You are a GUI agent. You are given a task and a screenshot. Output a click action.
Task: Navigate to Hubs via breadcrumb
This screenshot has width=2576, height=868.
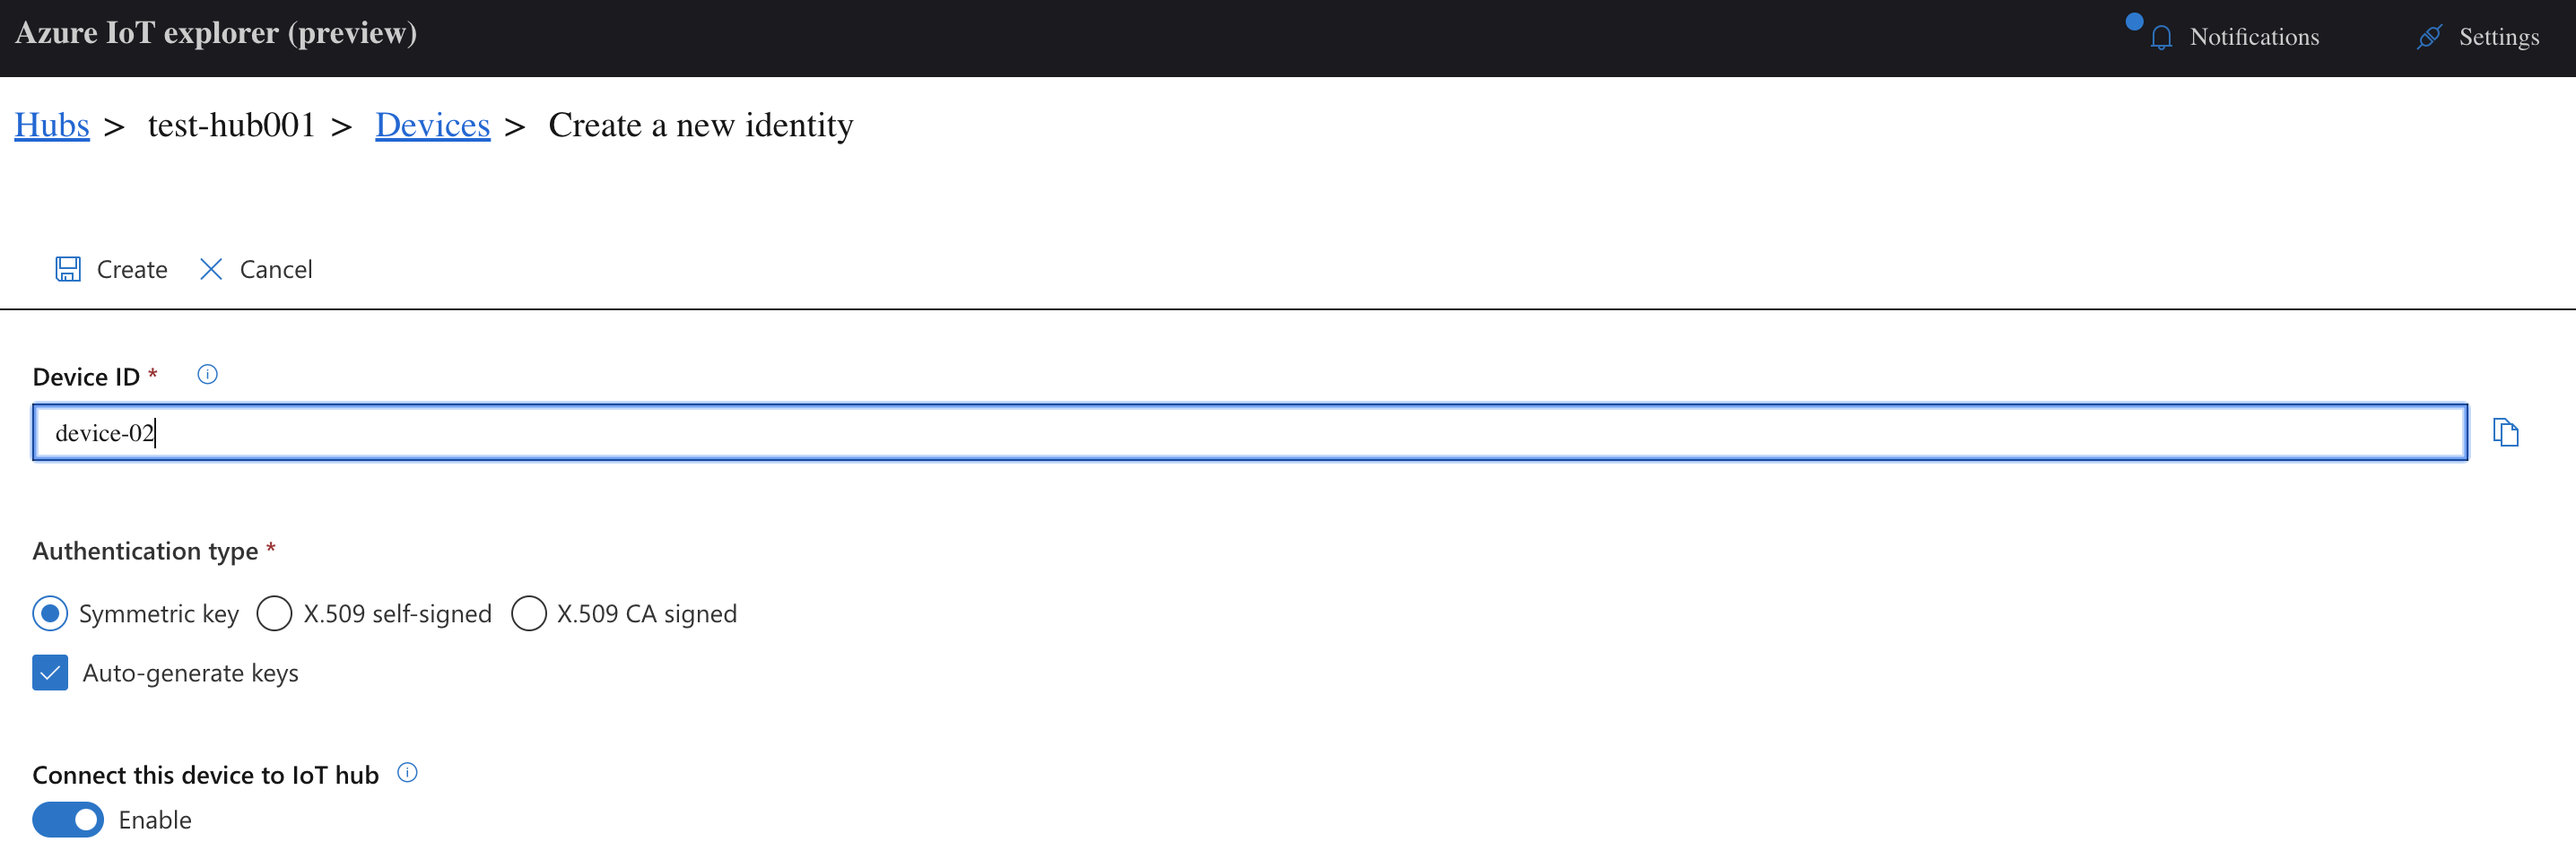pos(51,124)
